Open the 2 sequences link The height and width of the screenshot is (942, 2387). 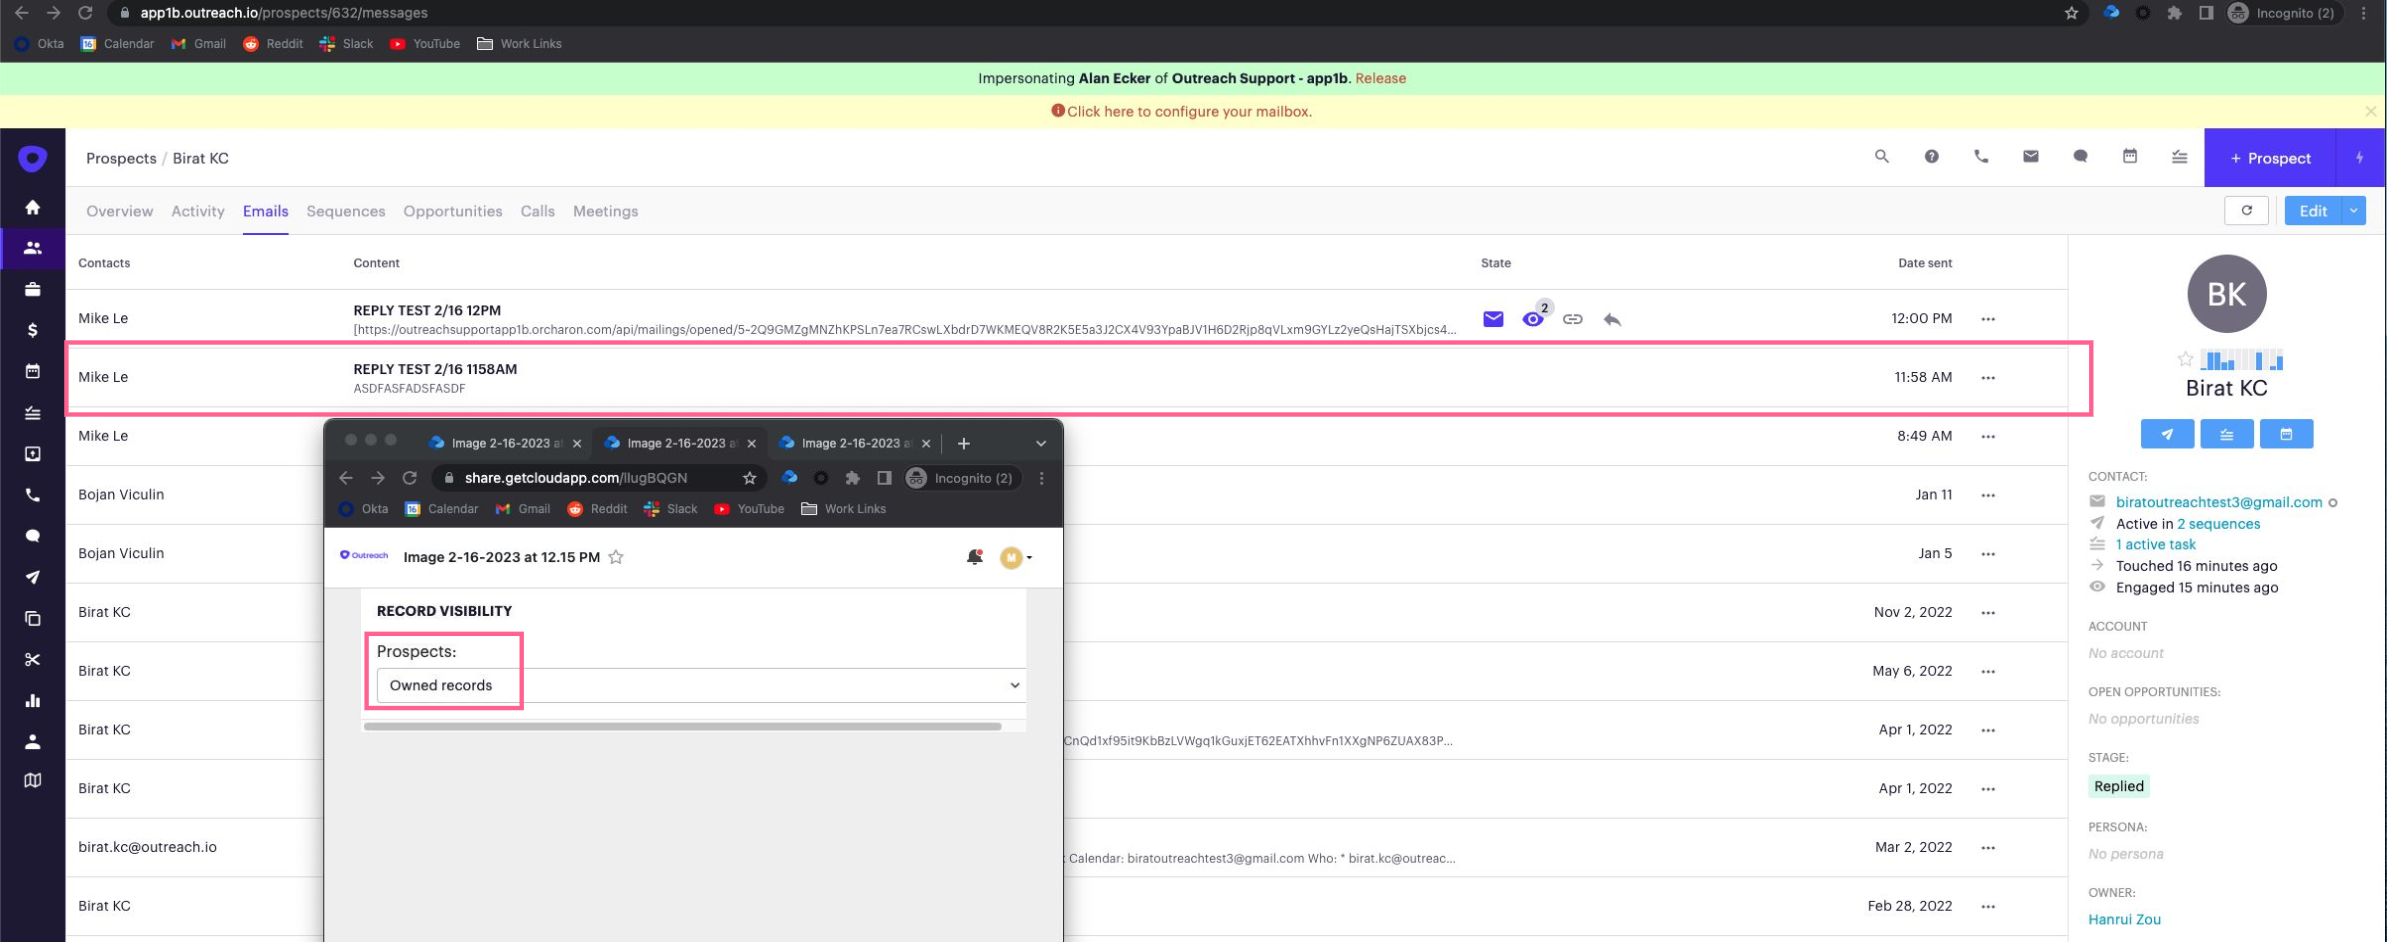pos(2218,524)
